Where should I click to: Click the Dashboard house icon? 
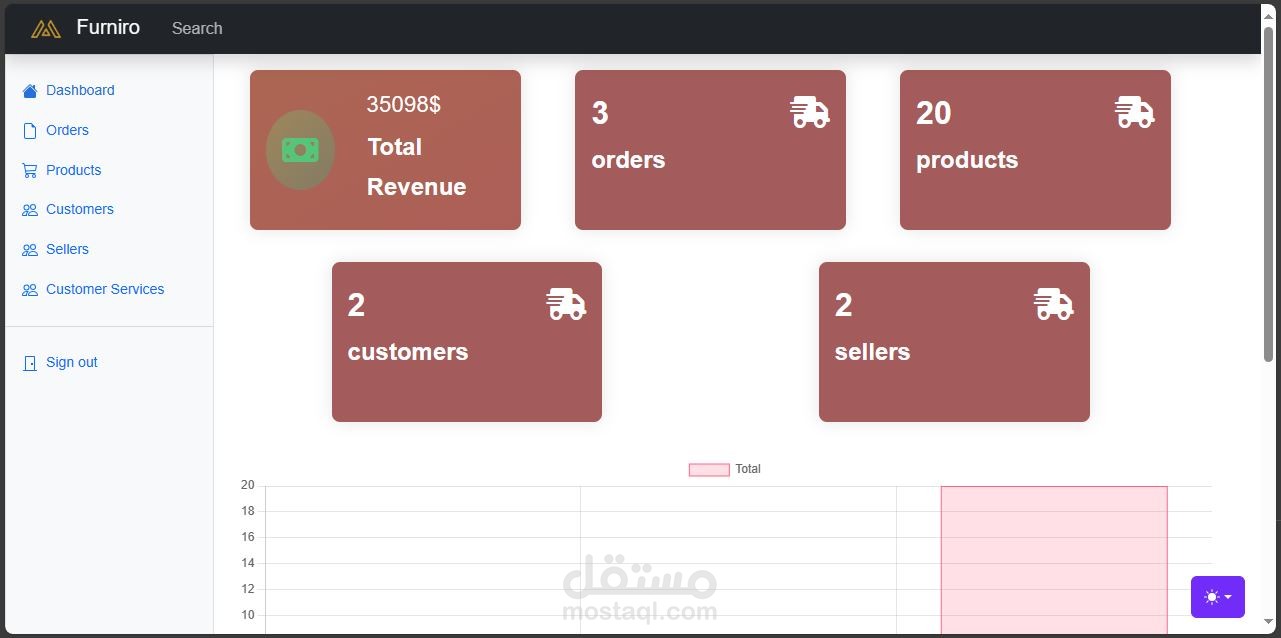(29, 91)
